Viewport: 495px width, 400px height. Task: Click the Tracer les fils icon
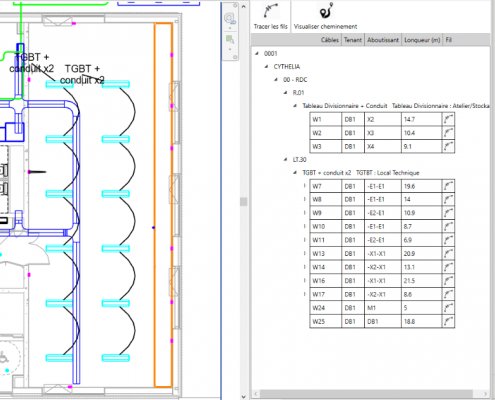coord(270,11)
